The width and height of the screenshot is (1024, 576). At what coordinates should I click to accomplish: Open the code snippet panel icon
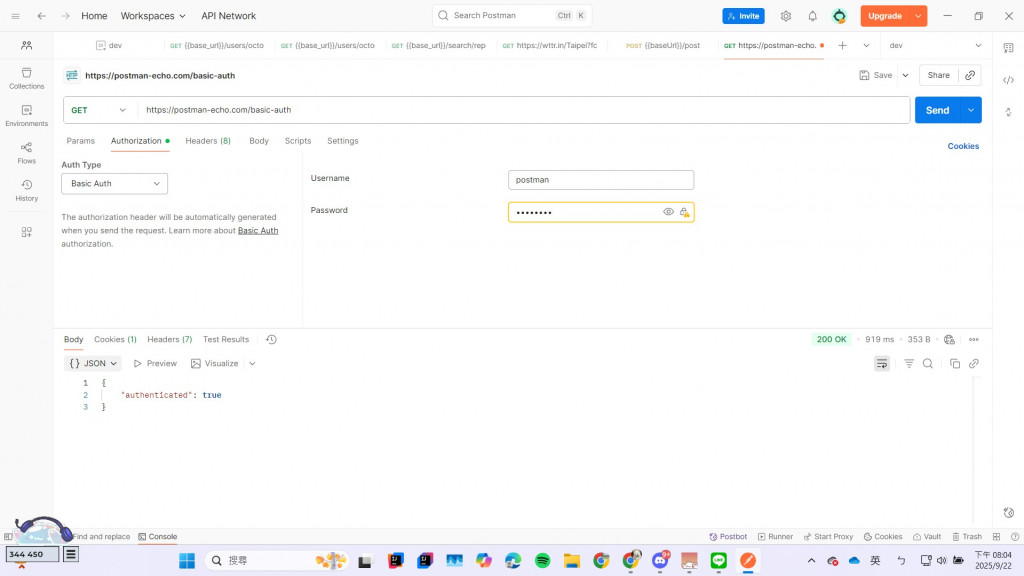1008,80
